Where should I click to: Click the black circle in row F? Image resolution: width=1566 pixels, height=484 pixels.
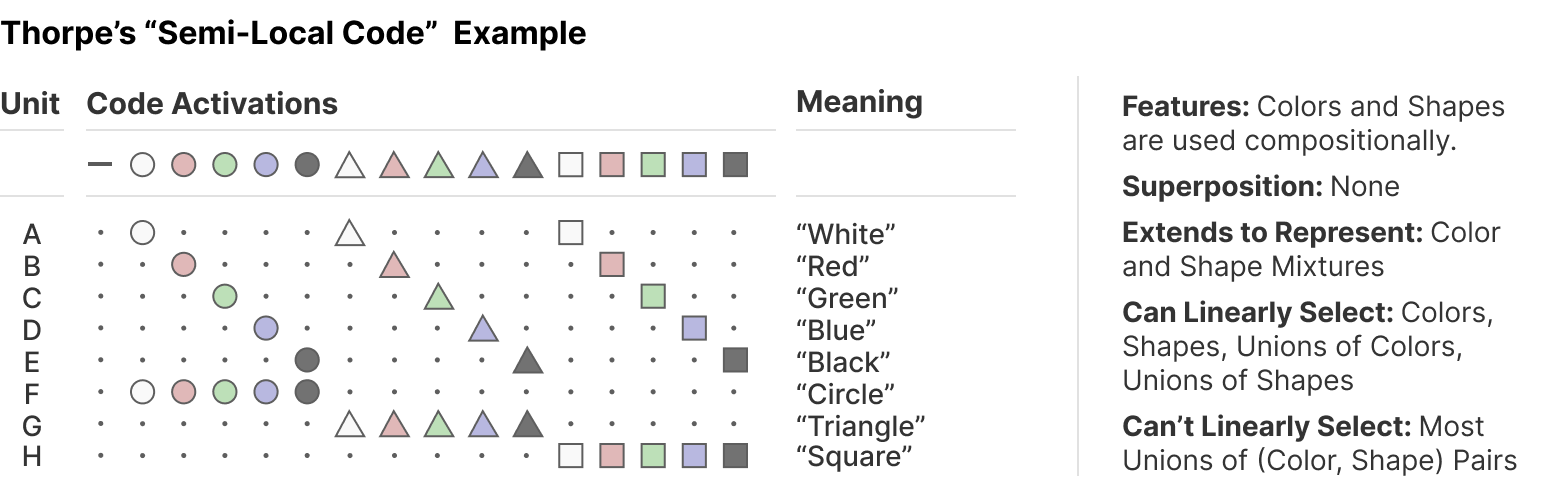(x=307, y=393)
